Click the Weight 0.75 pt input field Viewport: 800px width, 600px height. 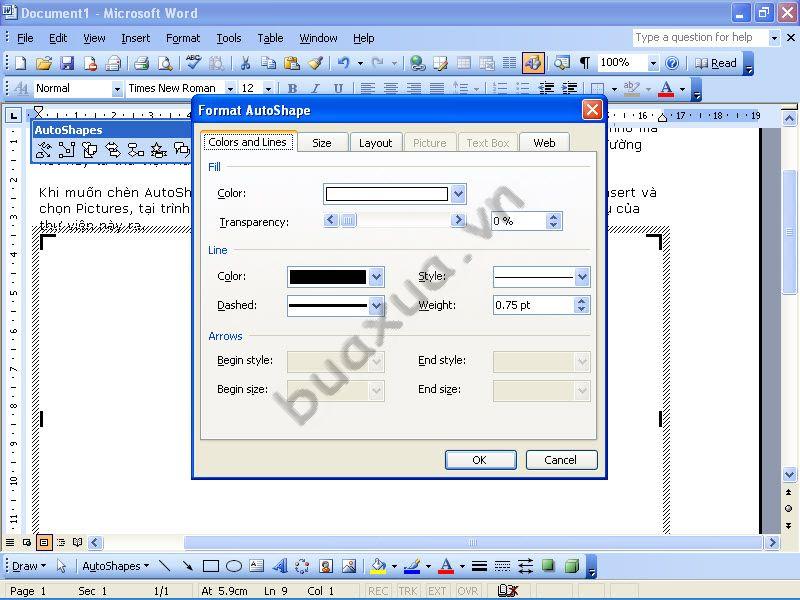coord(533,305)
